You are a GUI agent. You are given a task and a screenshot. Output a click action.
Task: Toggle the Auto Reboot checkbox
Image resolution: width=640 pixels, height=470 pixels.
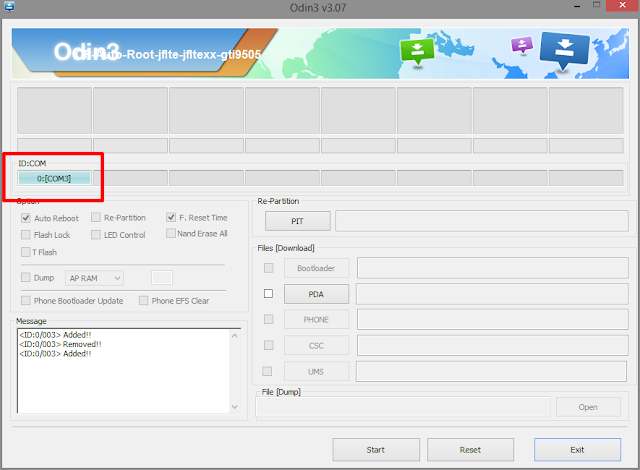click(x=26, y=218)
